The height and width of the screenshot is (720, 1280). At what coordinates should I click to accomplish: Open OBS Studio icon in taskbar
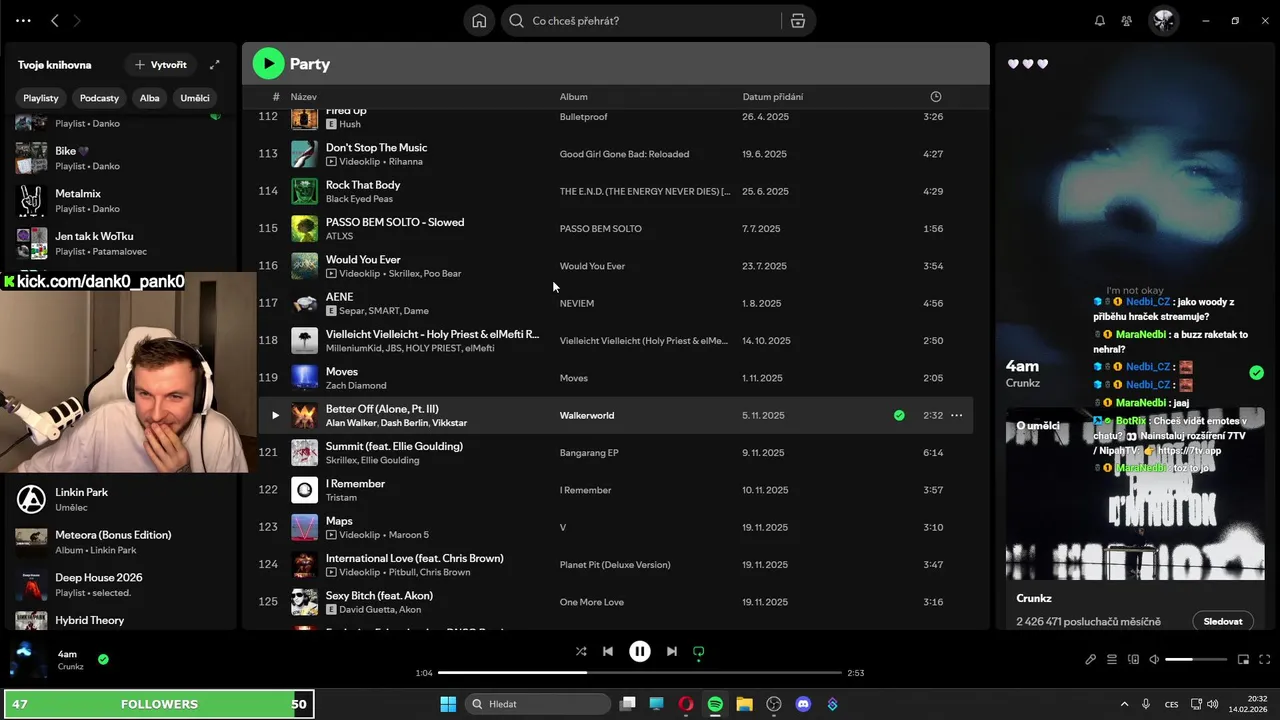coord(774,704)
